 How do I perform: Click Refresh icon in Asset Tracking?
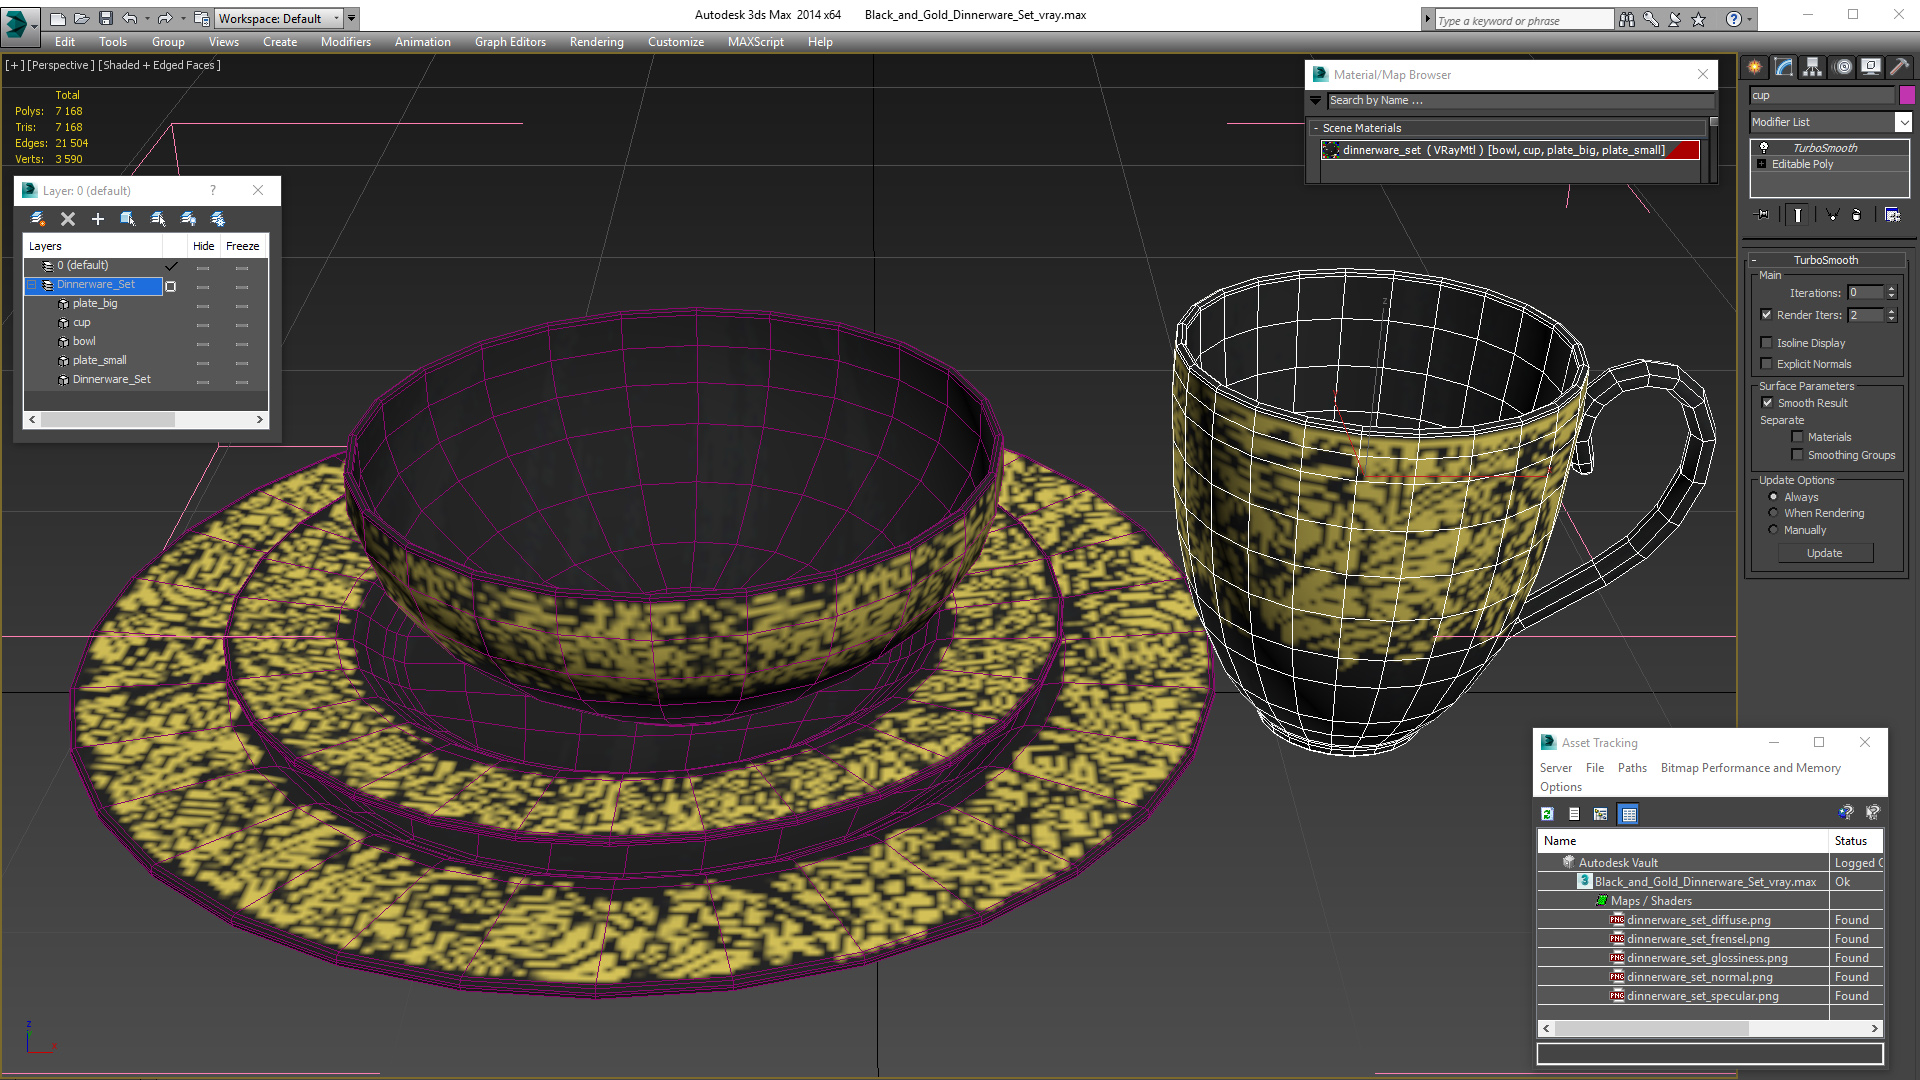click(x=1547, y=814)
